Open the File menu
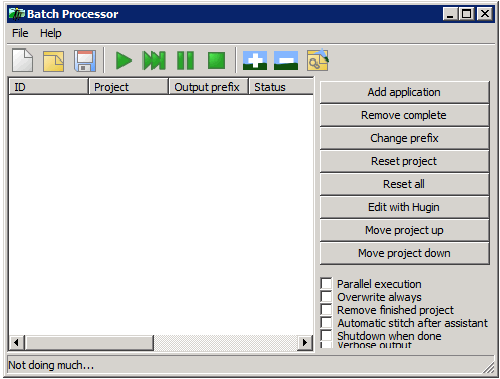500x379 pixels. [20, 33]
